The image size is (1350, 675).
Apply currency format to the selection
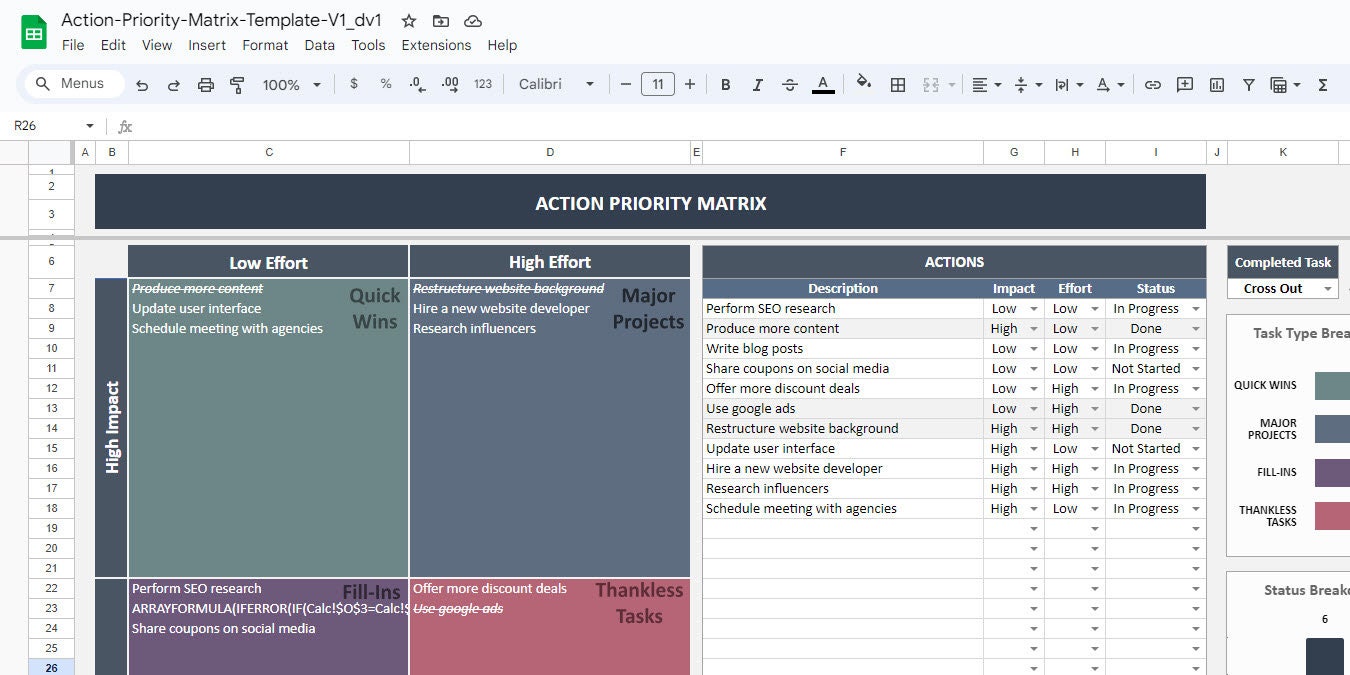tap(353, 84)
